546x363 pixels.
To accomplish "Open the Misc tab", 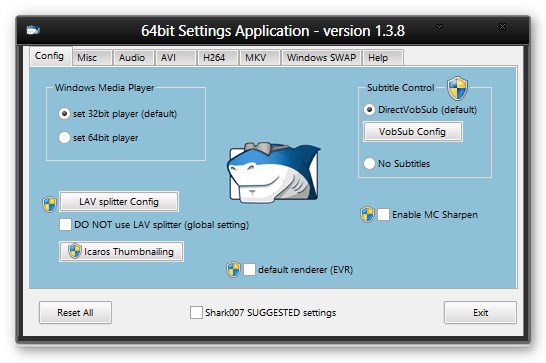I will [92, 57].
